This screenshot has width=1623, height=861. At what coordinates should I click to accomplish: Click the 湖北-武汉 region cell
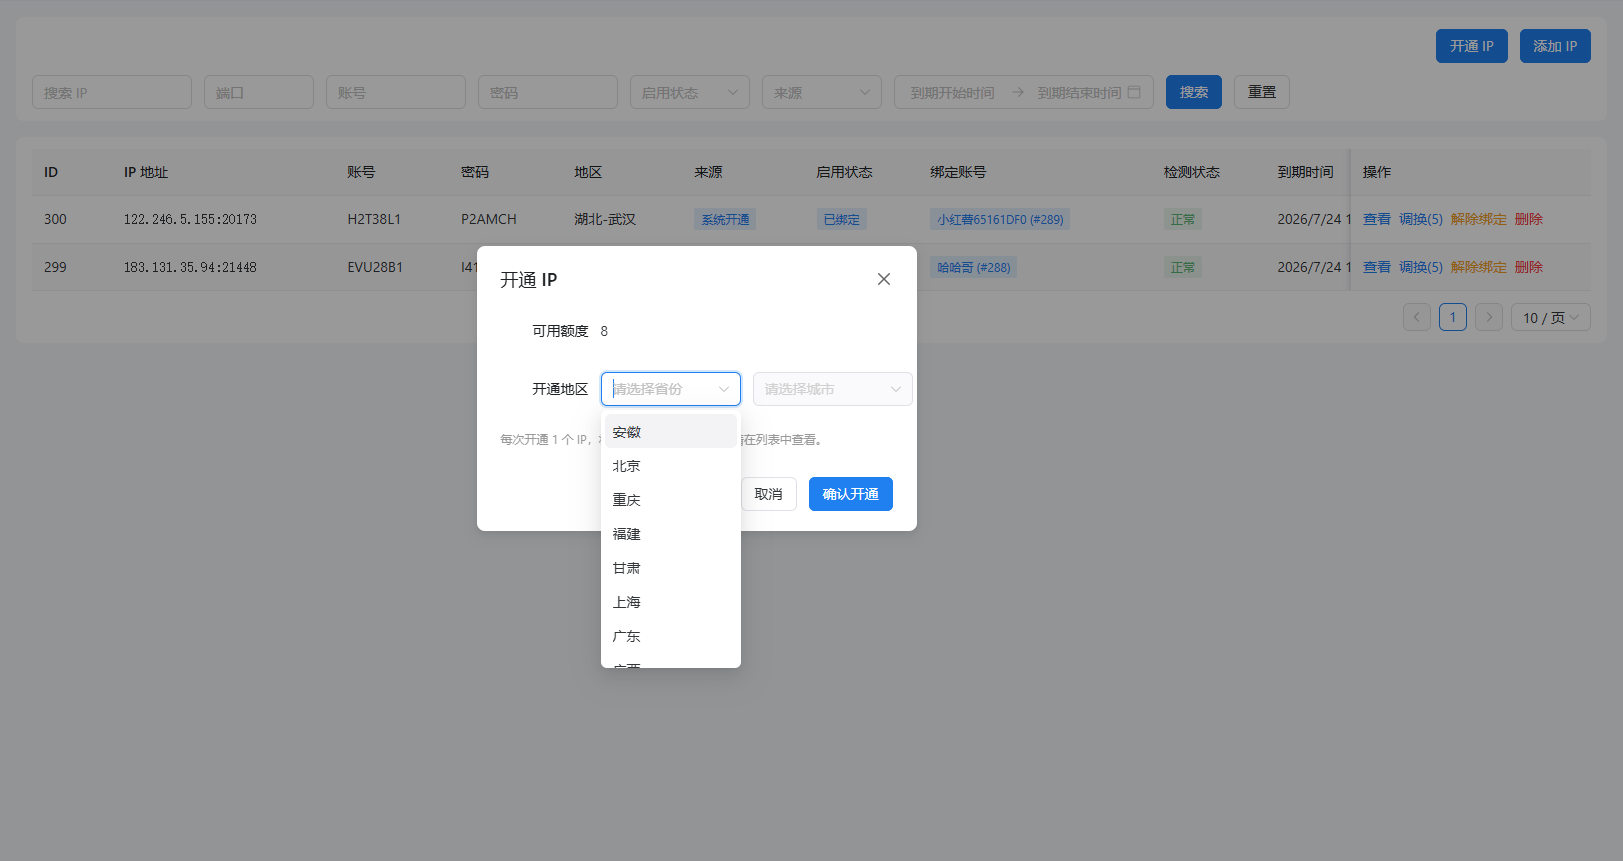point(605,219)
